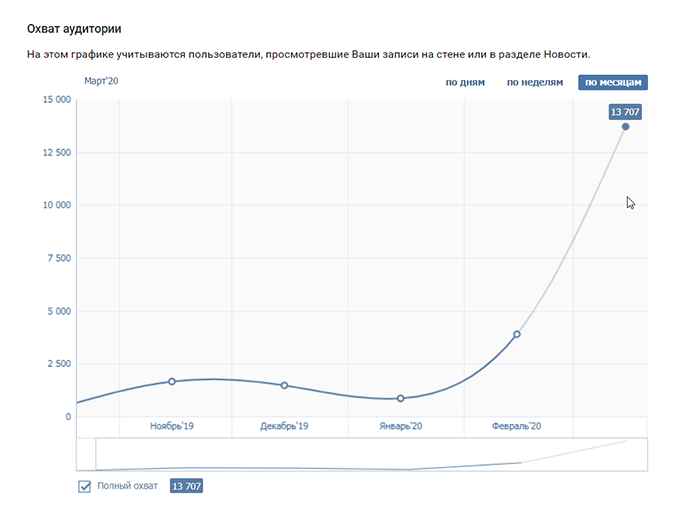Select the 'по неделям' tab

pos(535,82)
